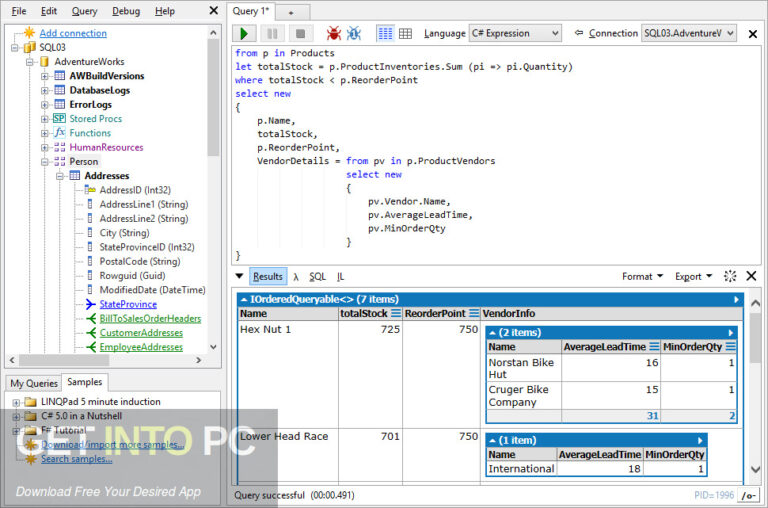Click the blue bug debugger icon
Screen dimensions: 768x508
(354, 33)
